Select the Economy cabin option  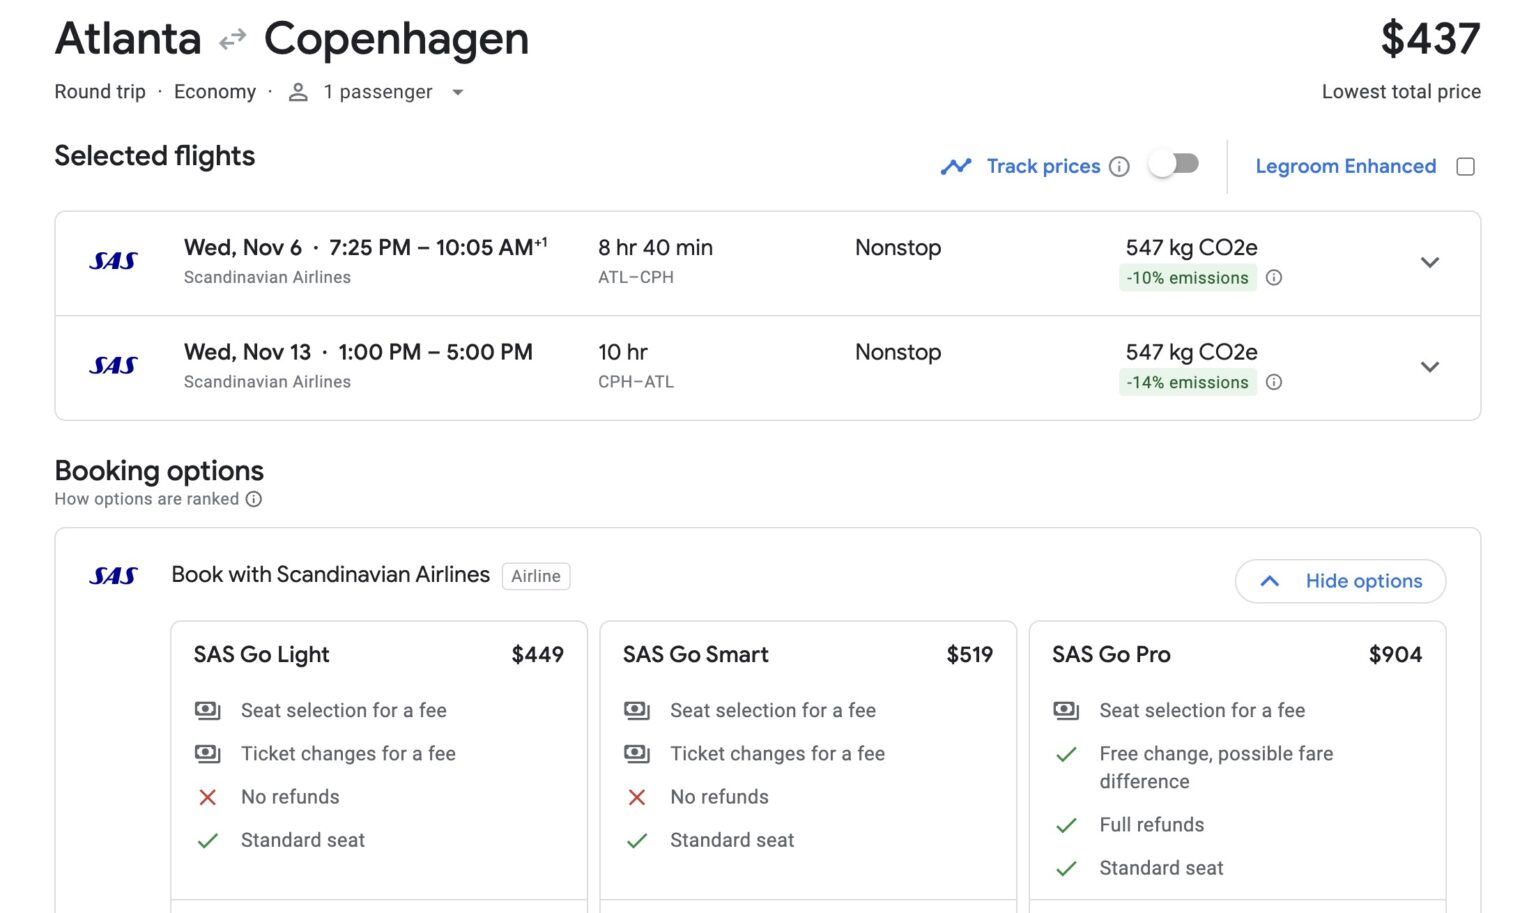[215, 91]
